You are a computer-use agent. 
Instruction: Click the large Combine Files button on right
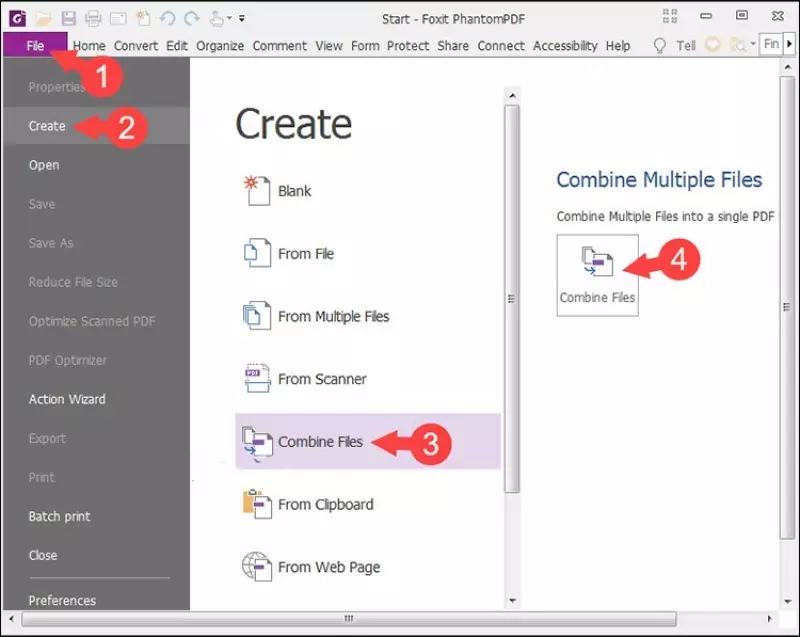[x=597, y=275]
